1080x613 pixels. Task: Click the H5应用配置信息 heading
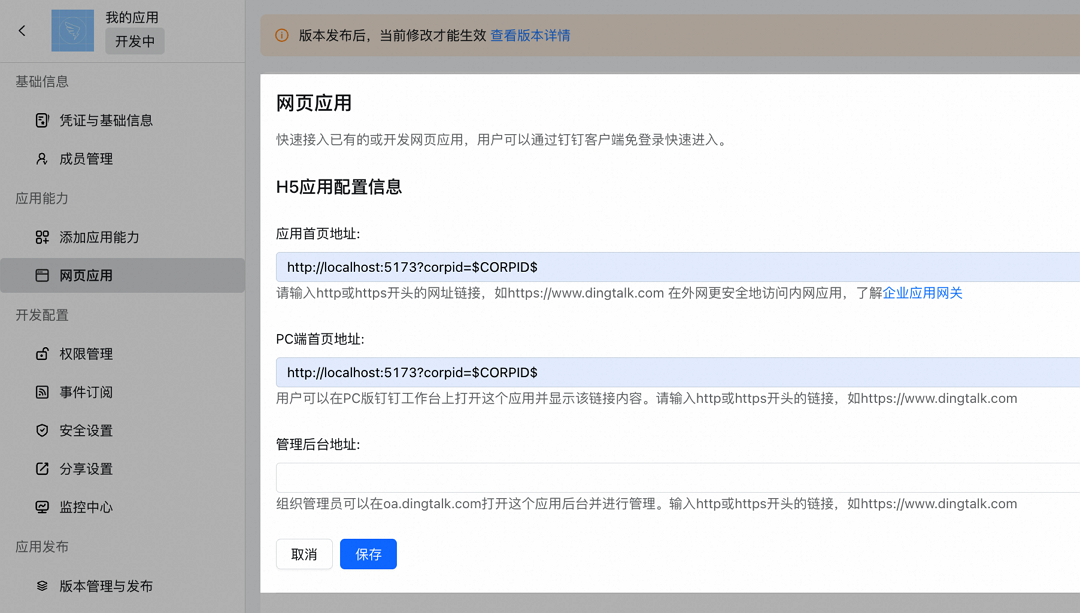339,187
